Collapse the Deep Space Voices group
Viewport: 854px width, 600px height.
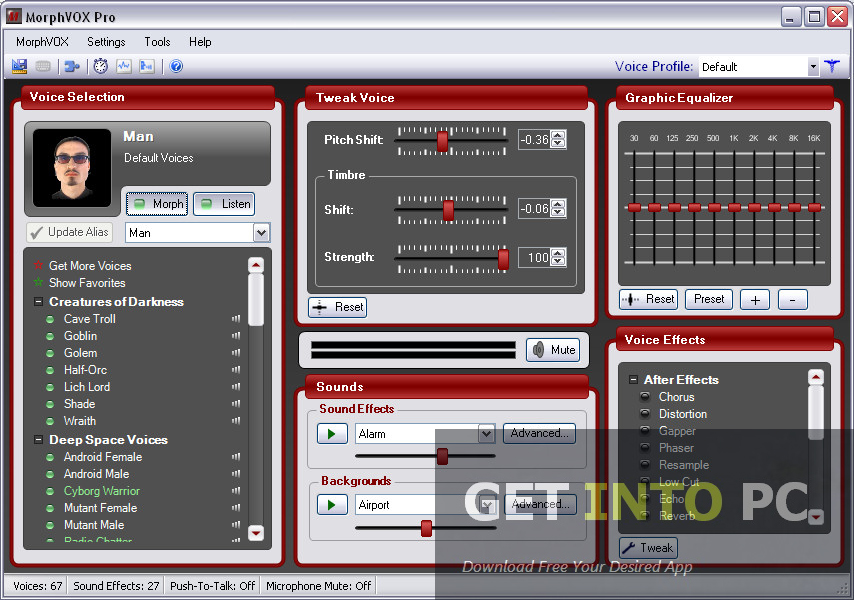tap(39, 439)
